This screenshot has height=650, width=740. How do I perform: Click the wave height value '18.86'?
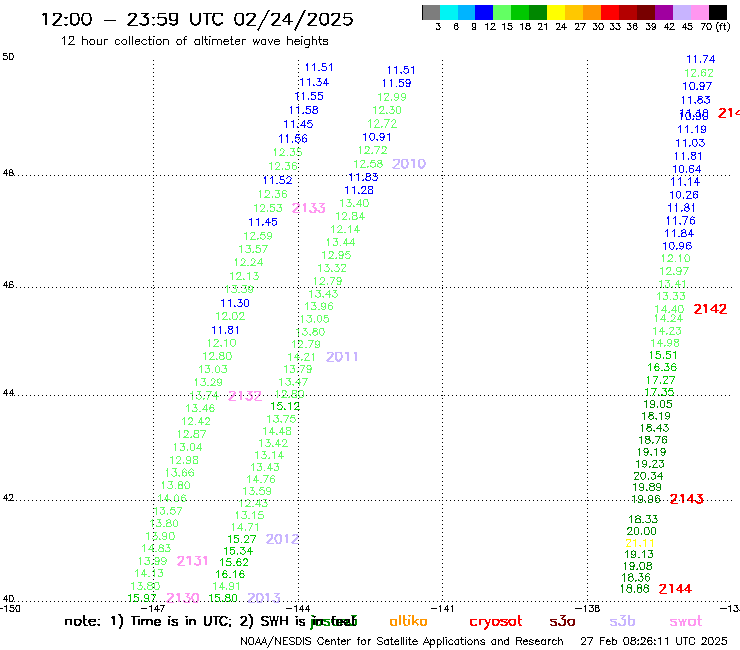coord(635,589)
